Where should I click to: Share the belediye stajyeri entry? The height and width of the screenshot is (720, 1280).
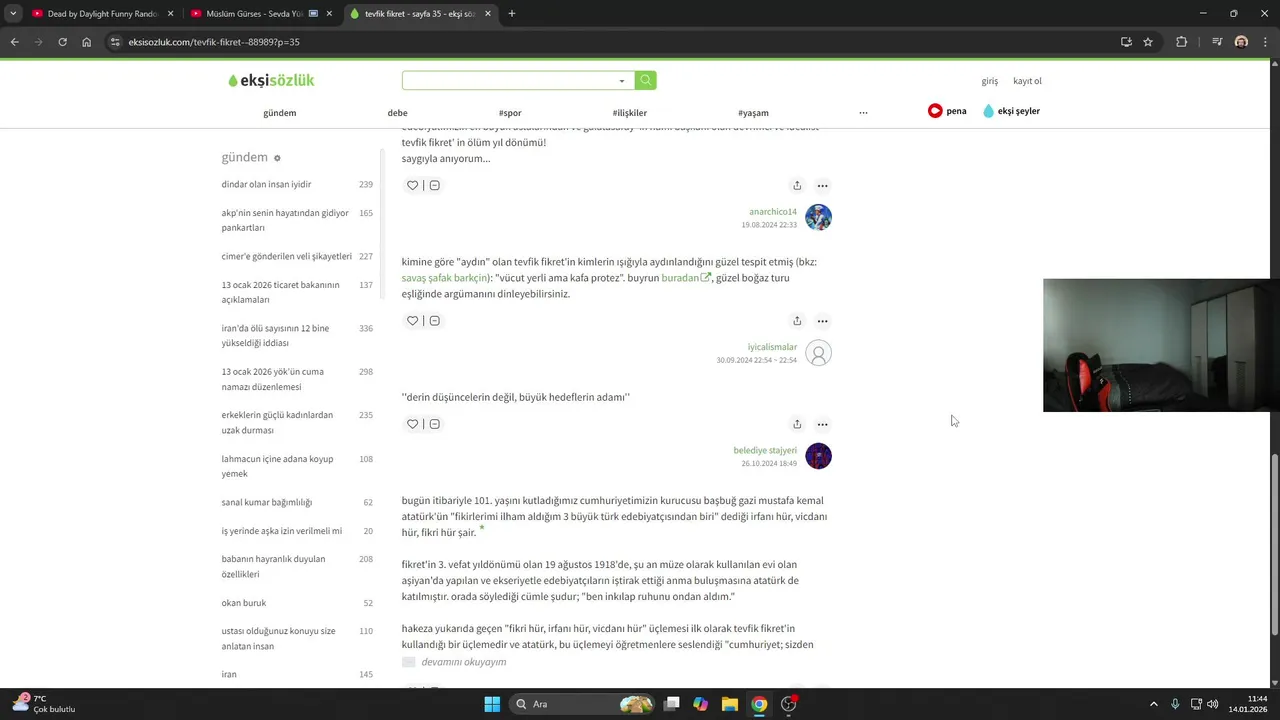click(x=797, y=424)
